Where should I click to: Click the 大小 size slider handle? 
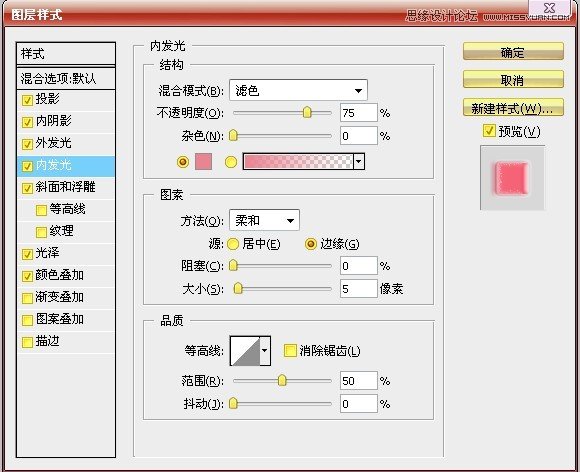[238, 289]
